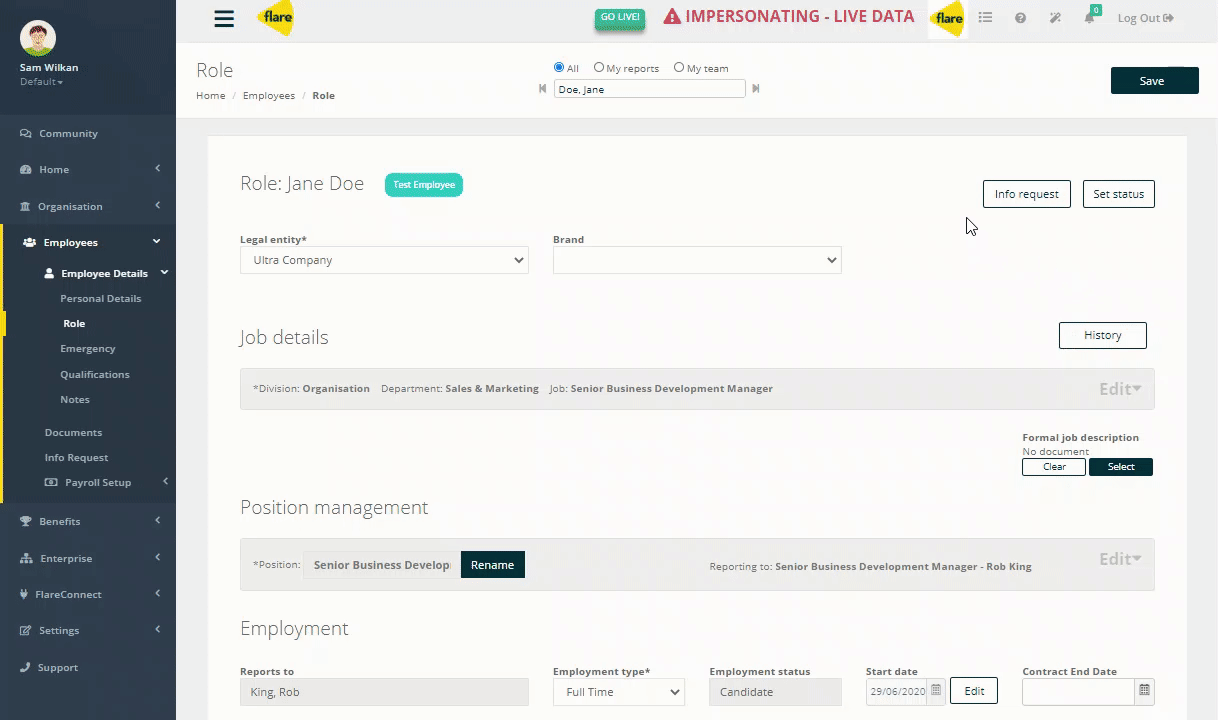Open the Start date calendar icon
This screenshot has height=720, width=1218.
pyautogui.click(x=936, y=691)
